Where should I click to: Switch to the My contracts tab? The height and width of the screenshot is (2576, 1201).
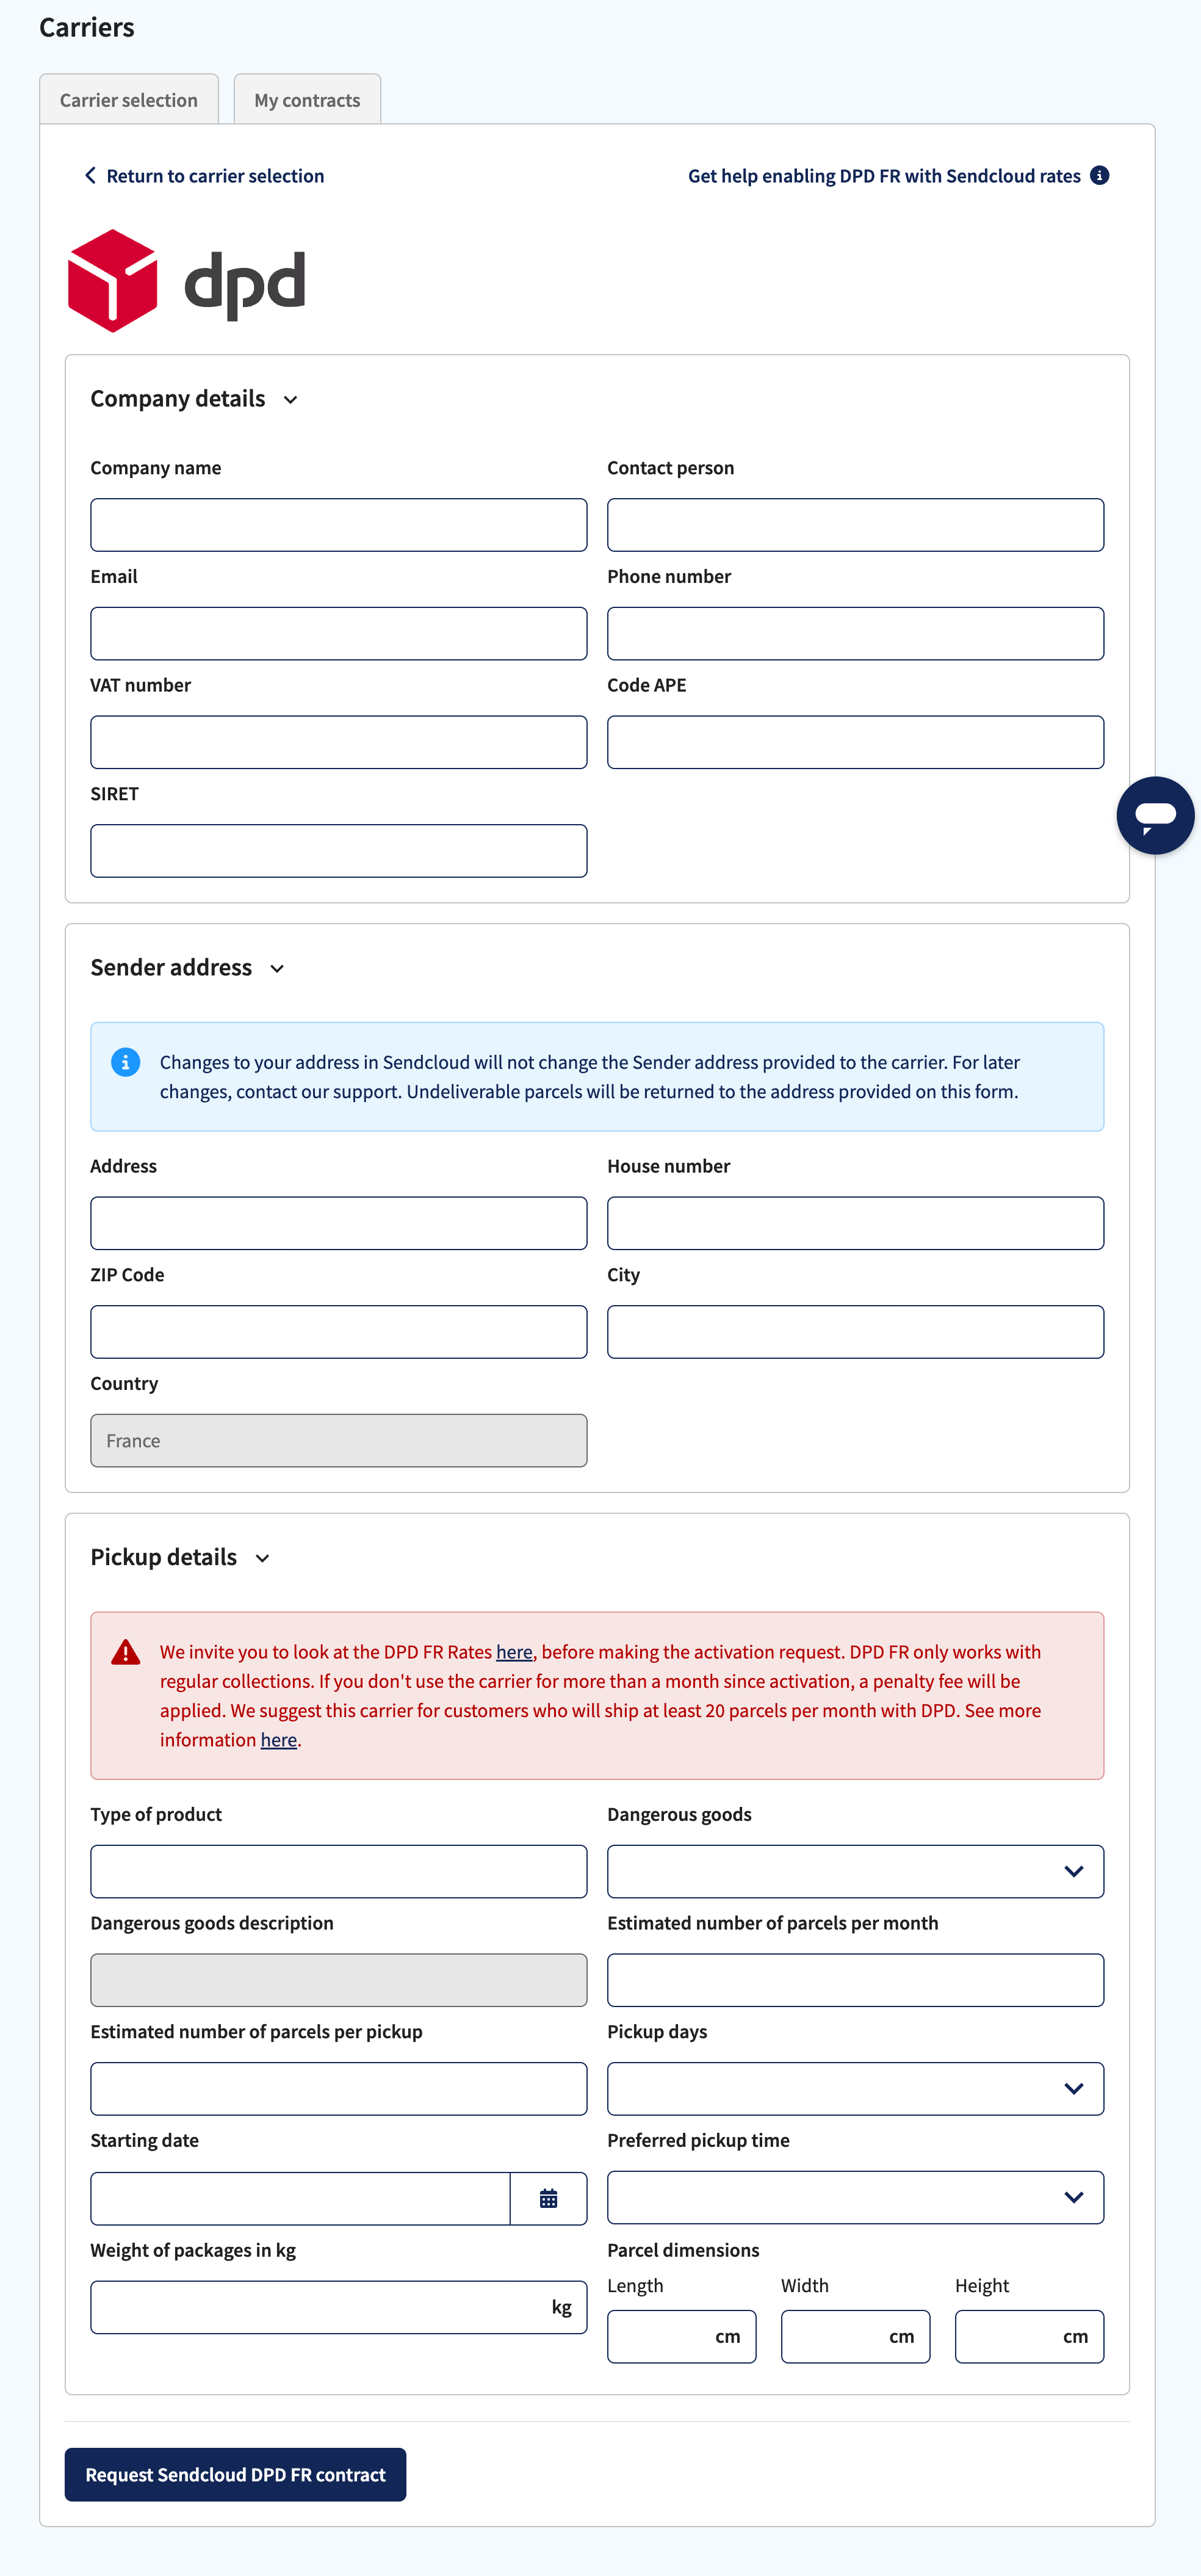click(x=306, y=99)
